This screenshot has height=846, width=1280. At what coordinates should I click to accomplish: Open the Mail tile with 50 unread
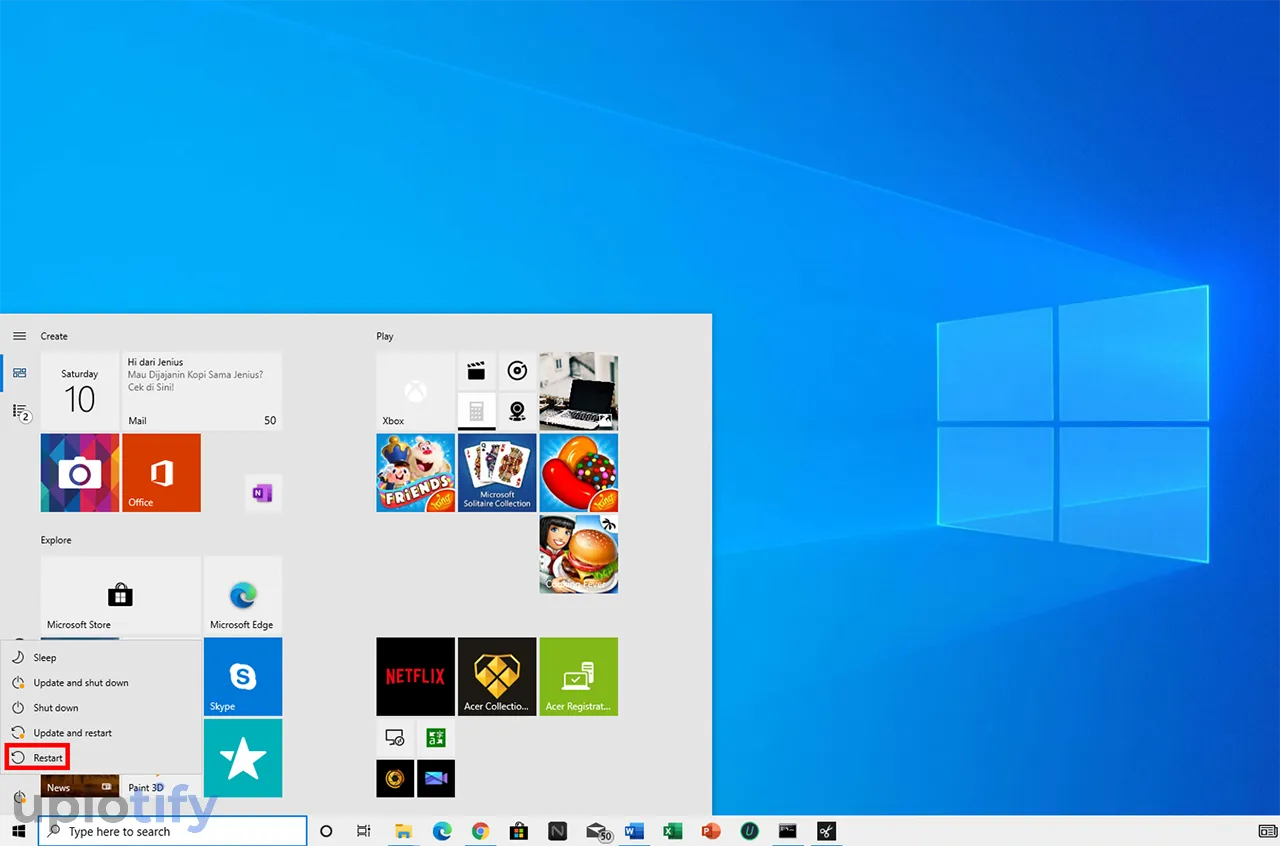pos(202,391)
